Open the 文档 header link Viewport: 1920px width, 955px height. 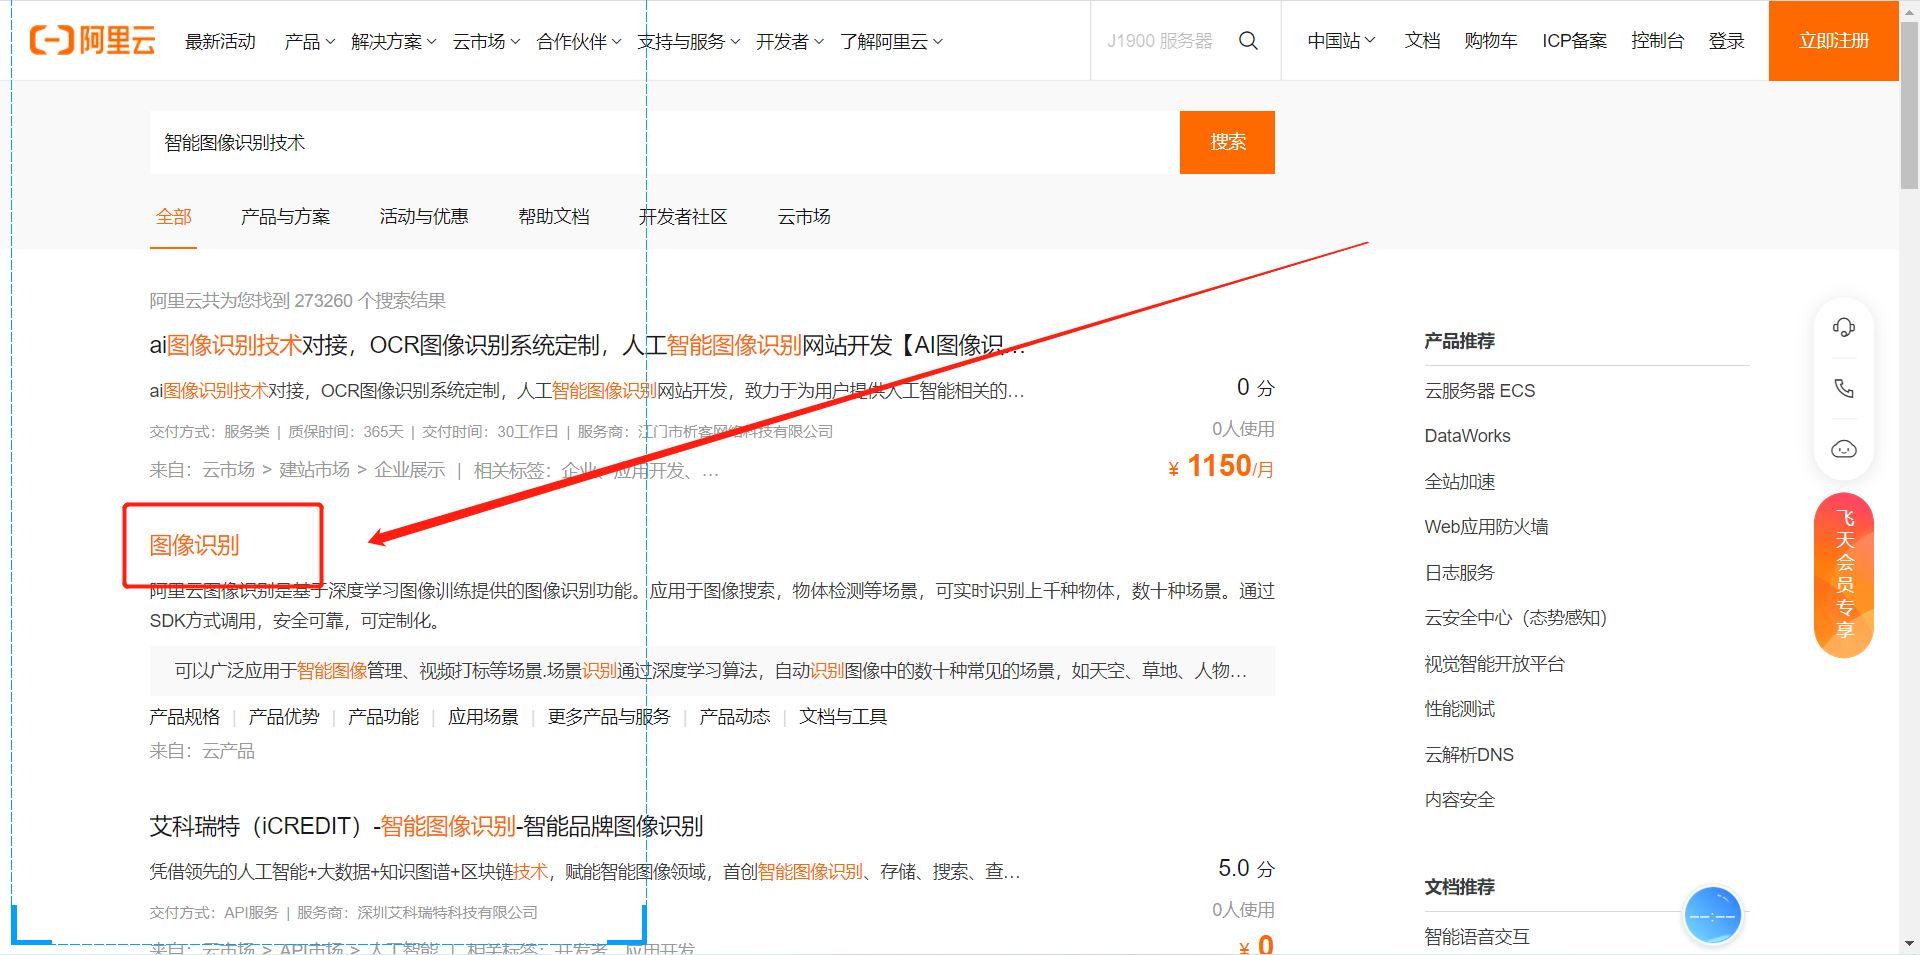(x=1422, y=41)
